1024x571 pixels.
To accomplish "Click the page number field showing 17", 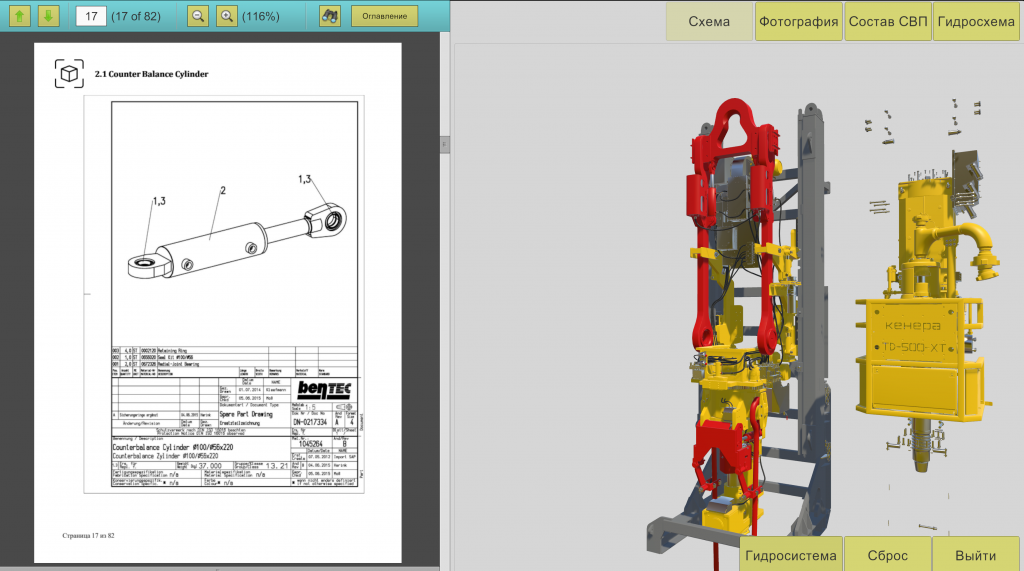I will 91,16.
